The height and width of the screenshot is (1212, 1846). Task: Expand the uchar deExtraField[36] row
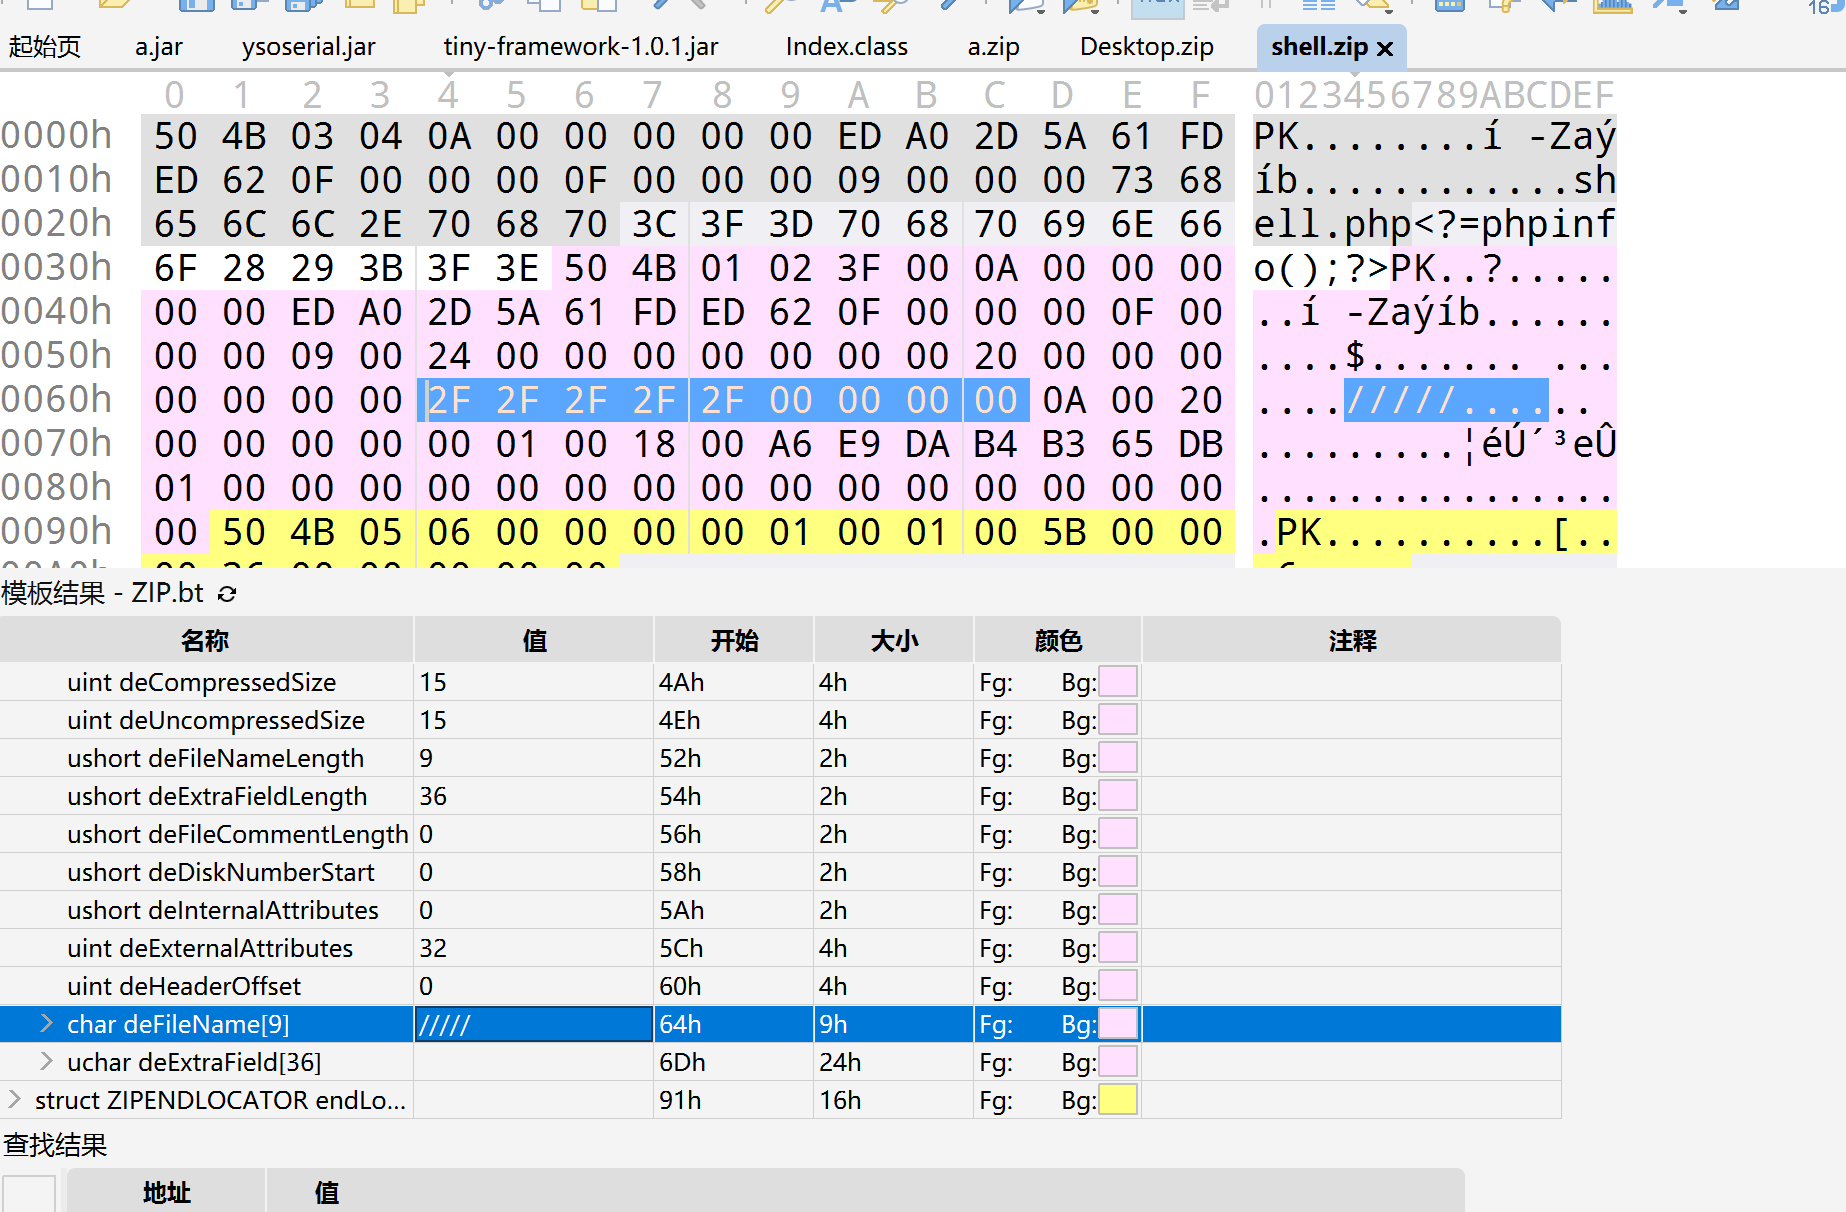tap(46, 1061)
